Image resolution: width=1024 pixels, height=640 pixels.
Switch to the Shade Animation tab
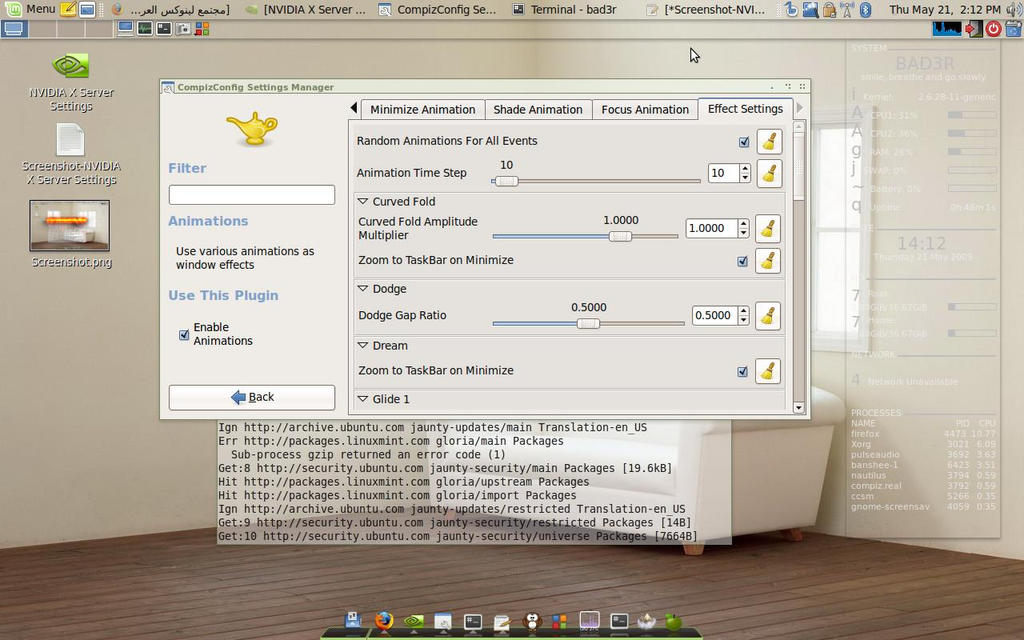(x=537, y=110)
